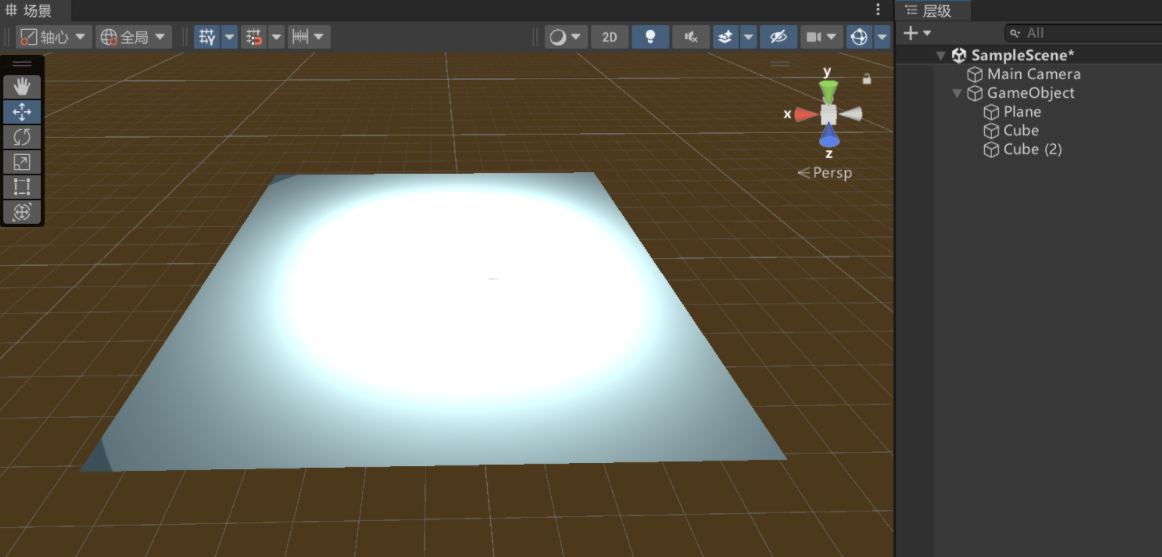Select Main Camera in the hierarchy
Screen dimensions: 1162x557
(1033, 74)
